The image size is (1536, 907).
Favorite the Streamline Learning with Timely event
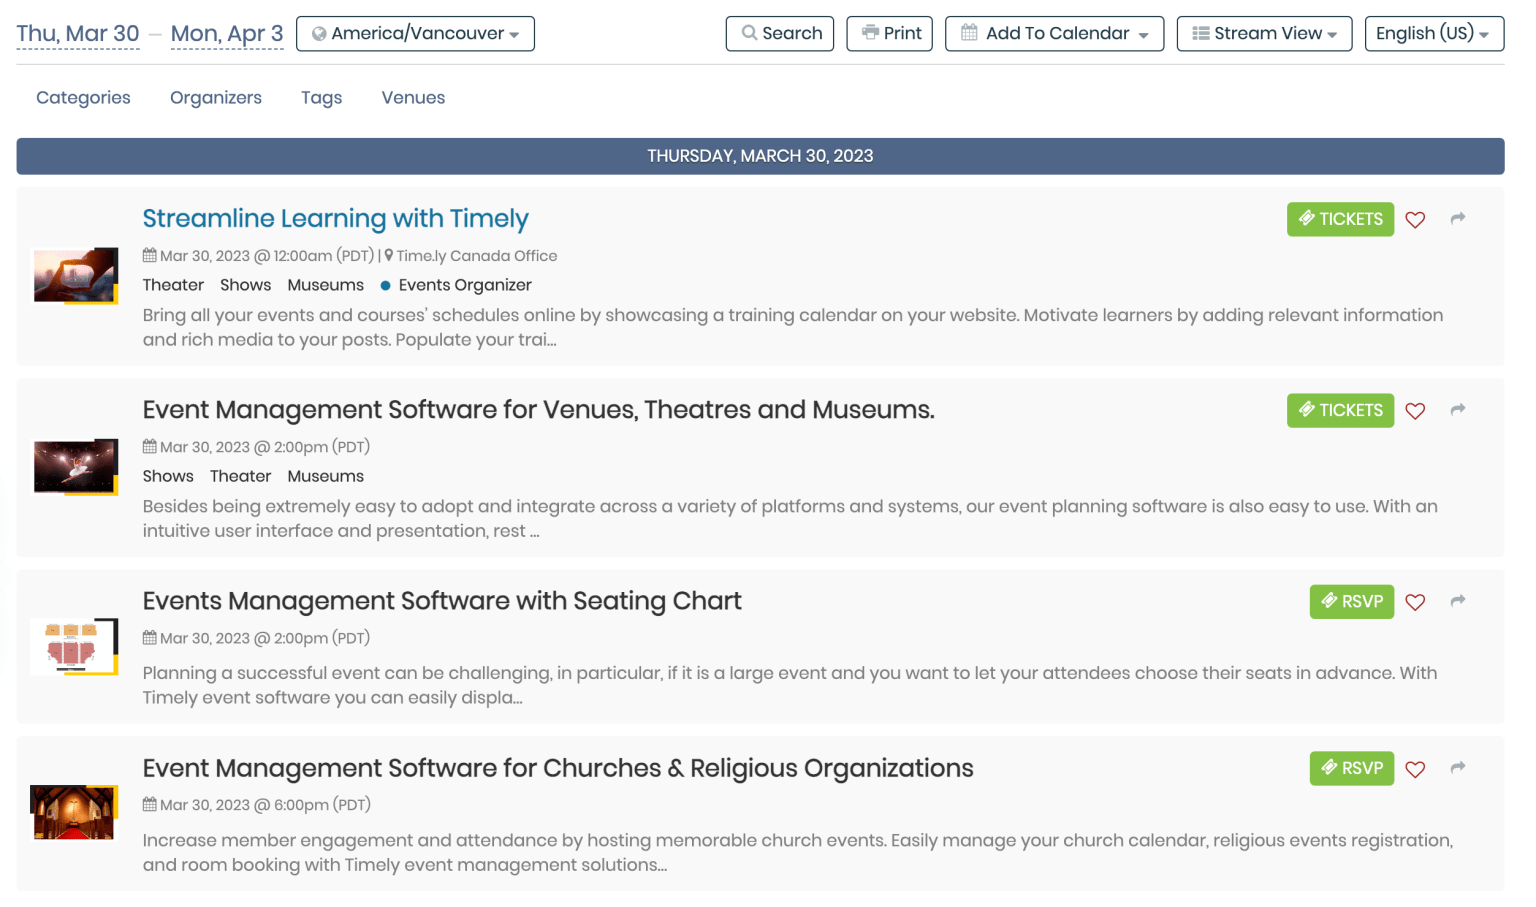click(x=1415, y=220)
